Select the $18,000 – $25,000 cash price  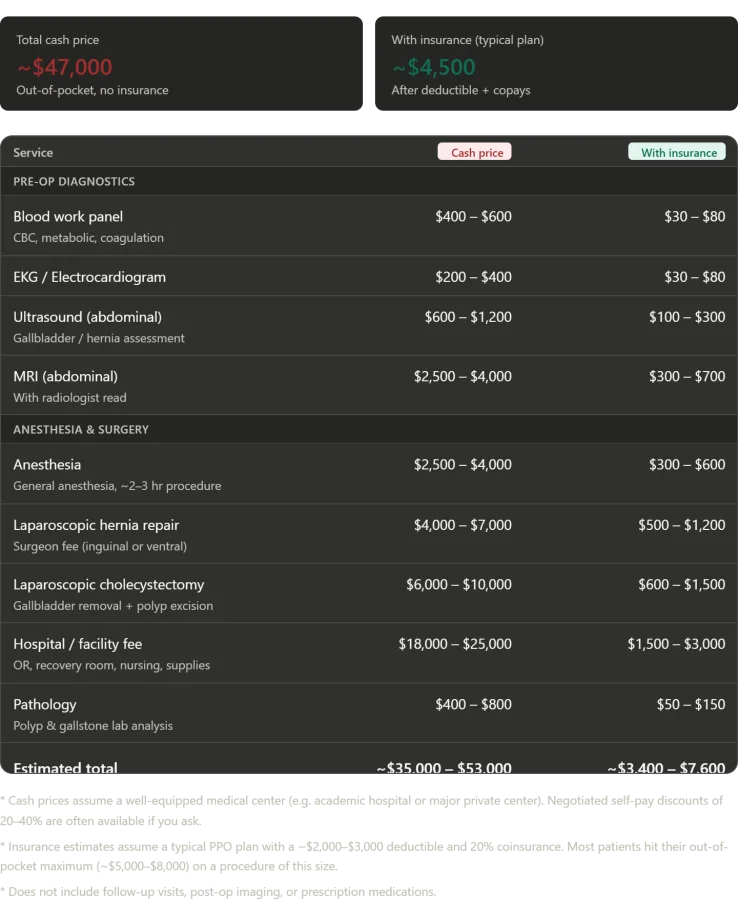455,644
